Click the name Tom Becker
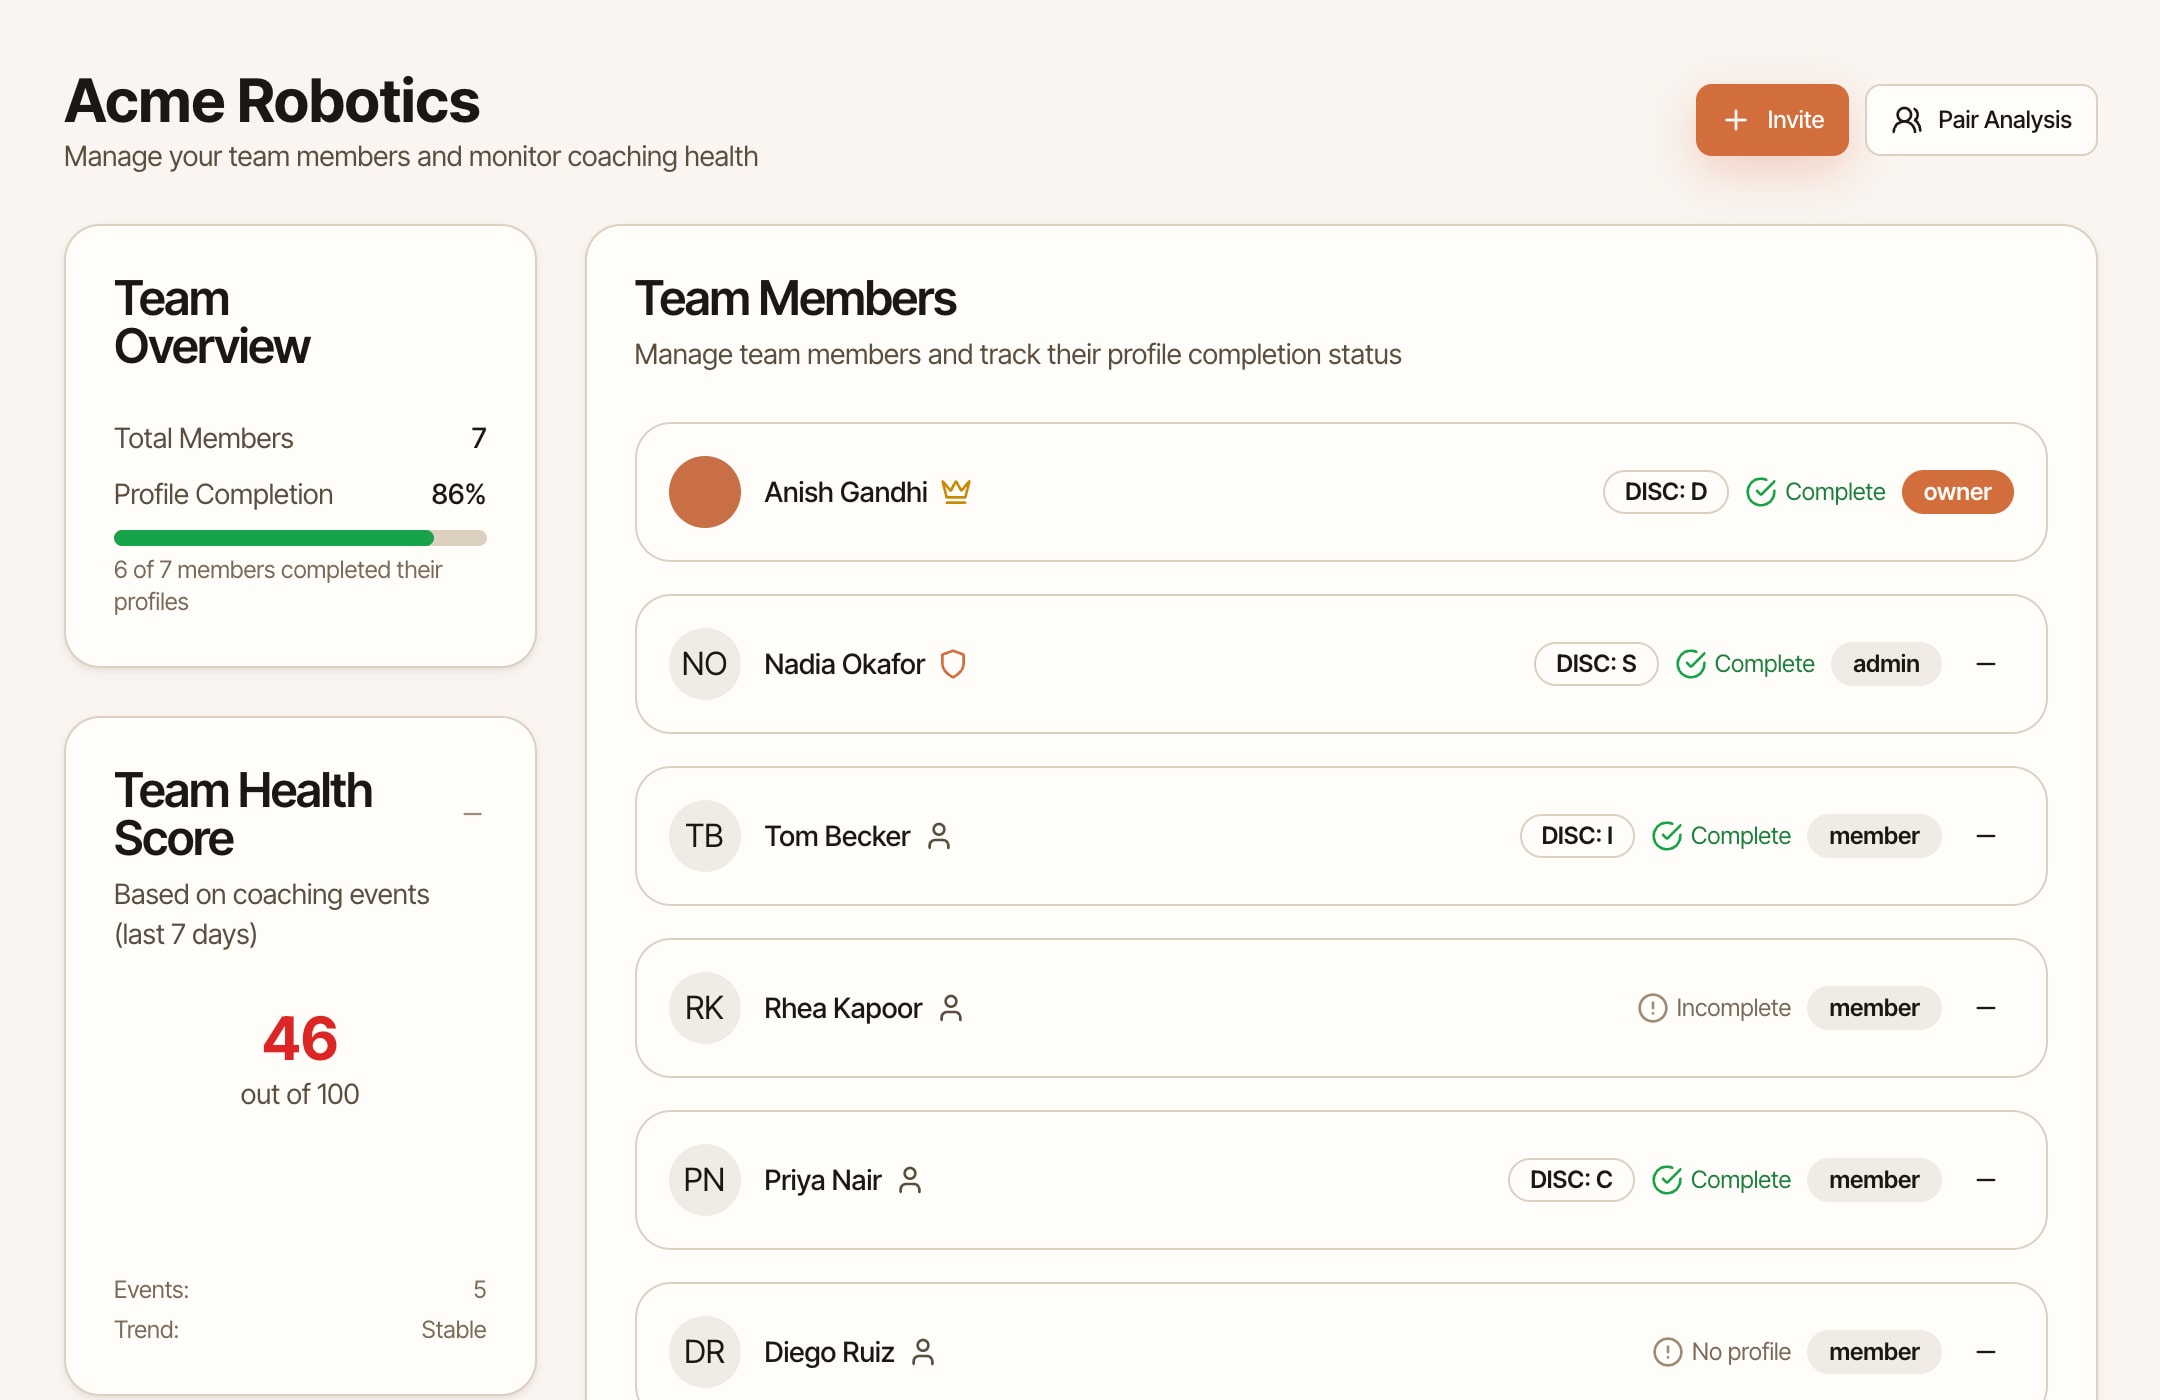The width and height of the screenshot is (2160, 1400). pos(837,836)
